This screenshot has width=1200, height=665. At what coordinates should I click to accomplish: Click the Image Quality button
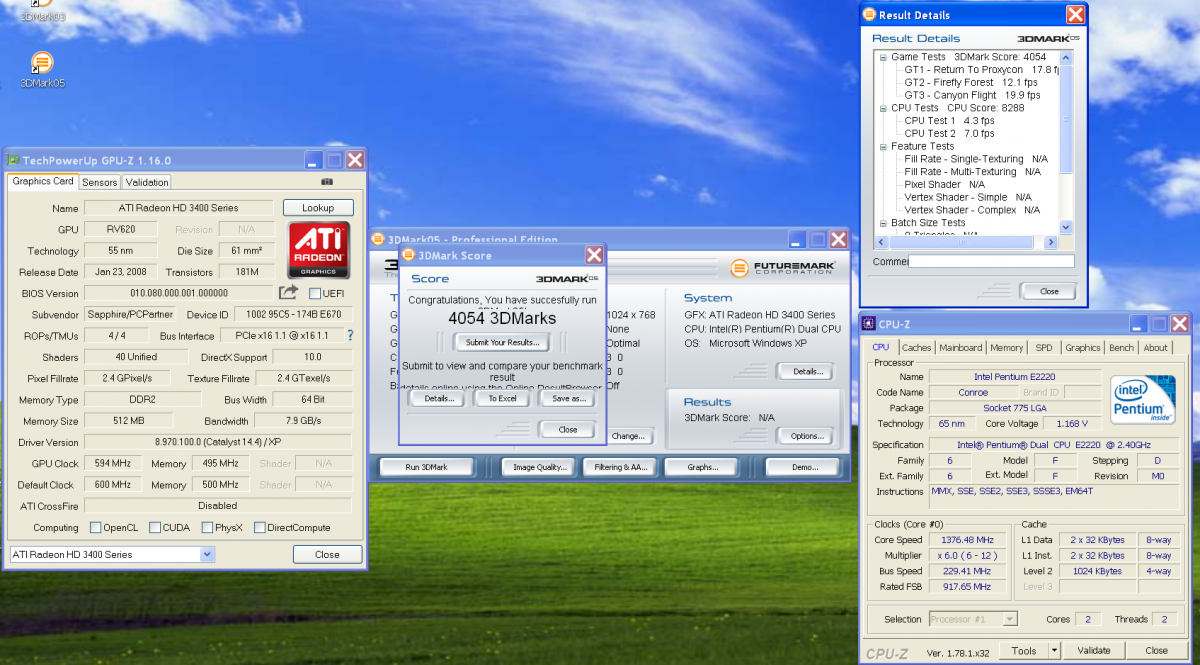pos(540,467)
